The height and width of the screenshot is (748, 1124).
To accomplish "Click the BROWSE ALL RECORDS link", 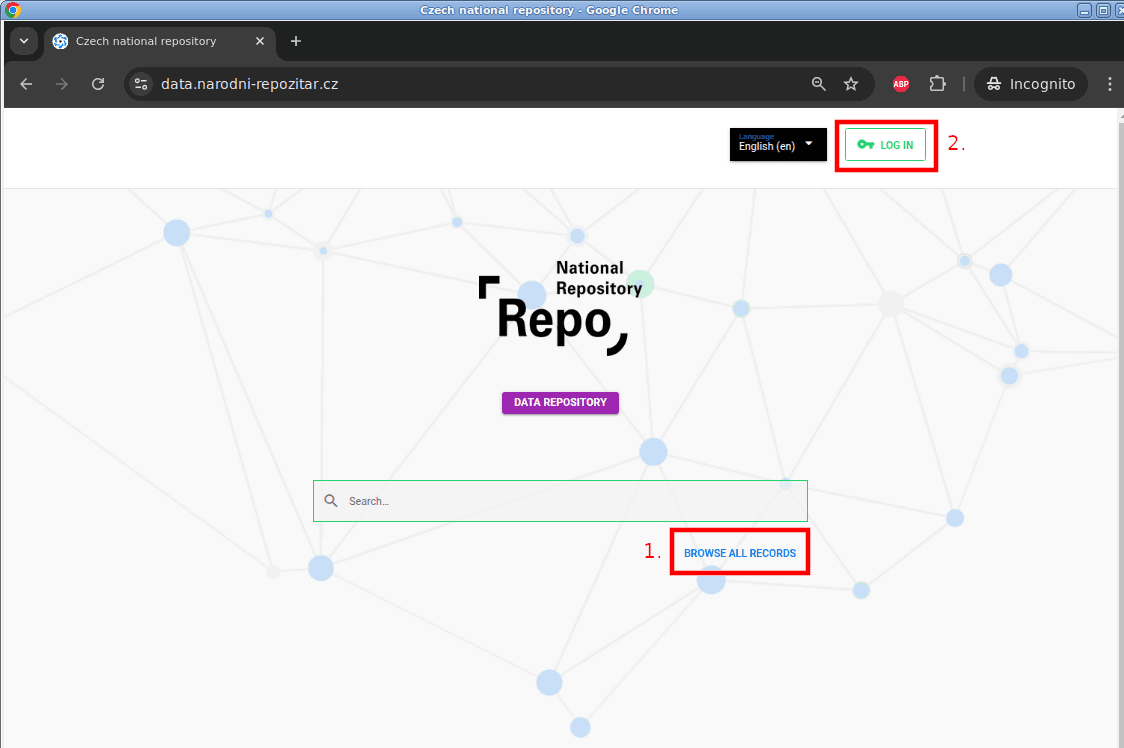I will coord(739,553).
